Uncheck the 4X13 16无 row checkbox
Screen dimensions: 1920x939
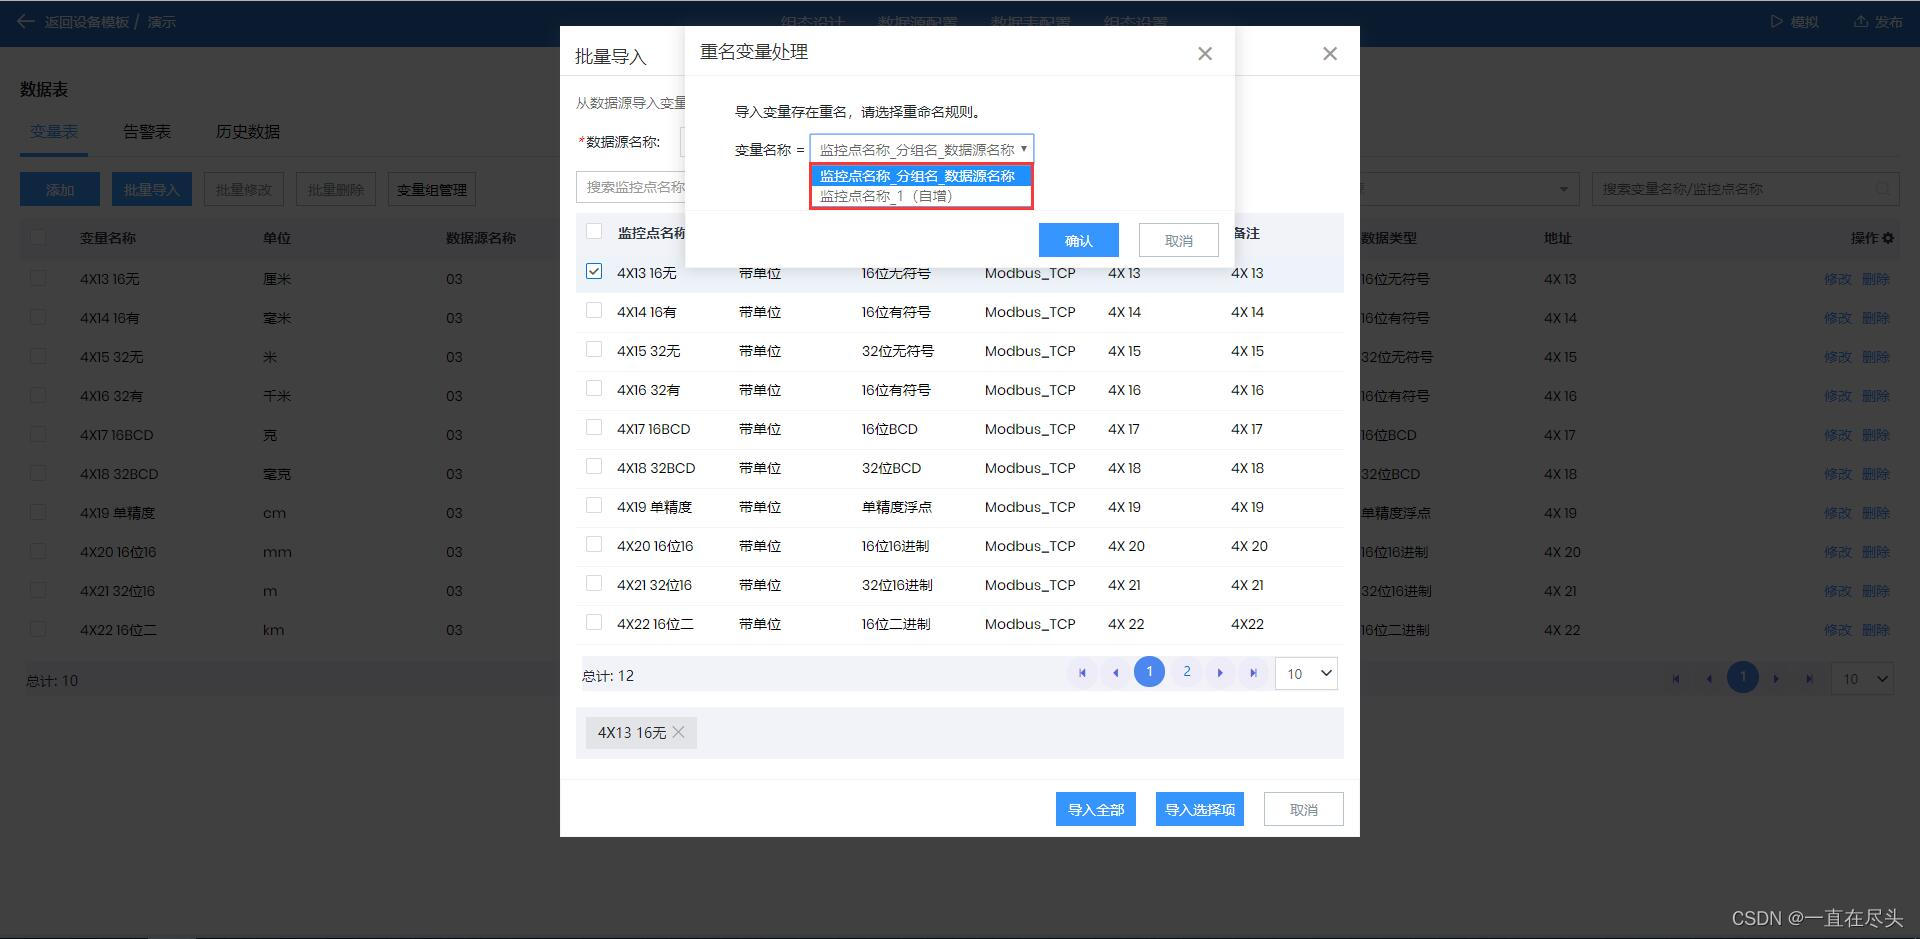point(594,271)
